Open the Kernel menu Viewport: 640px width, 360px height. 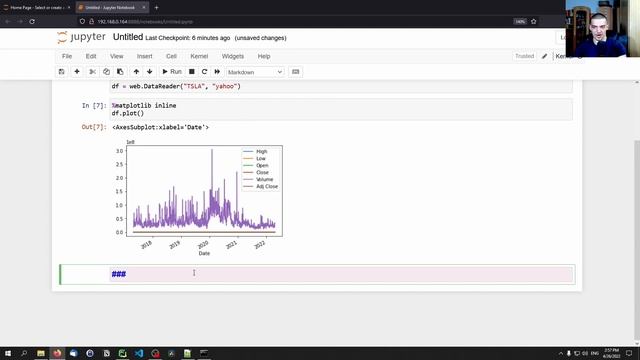pos(199,56)
